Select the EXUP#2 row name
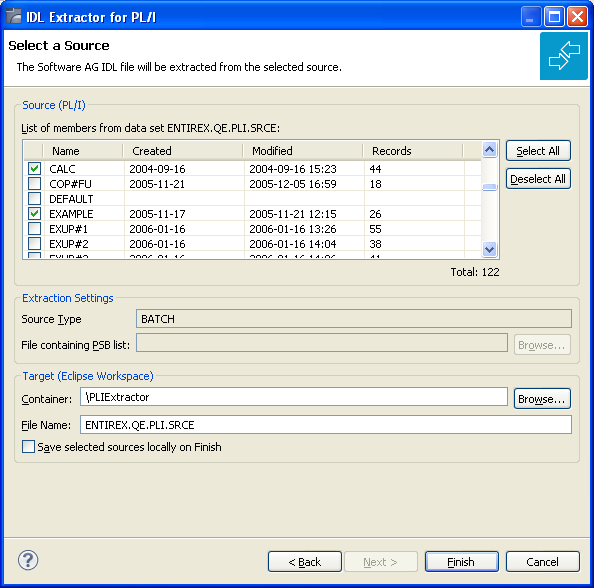 [x=69, y=244]
